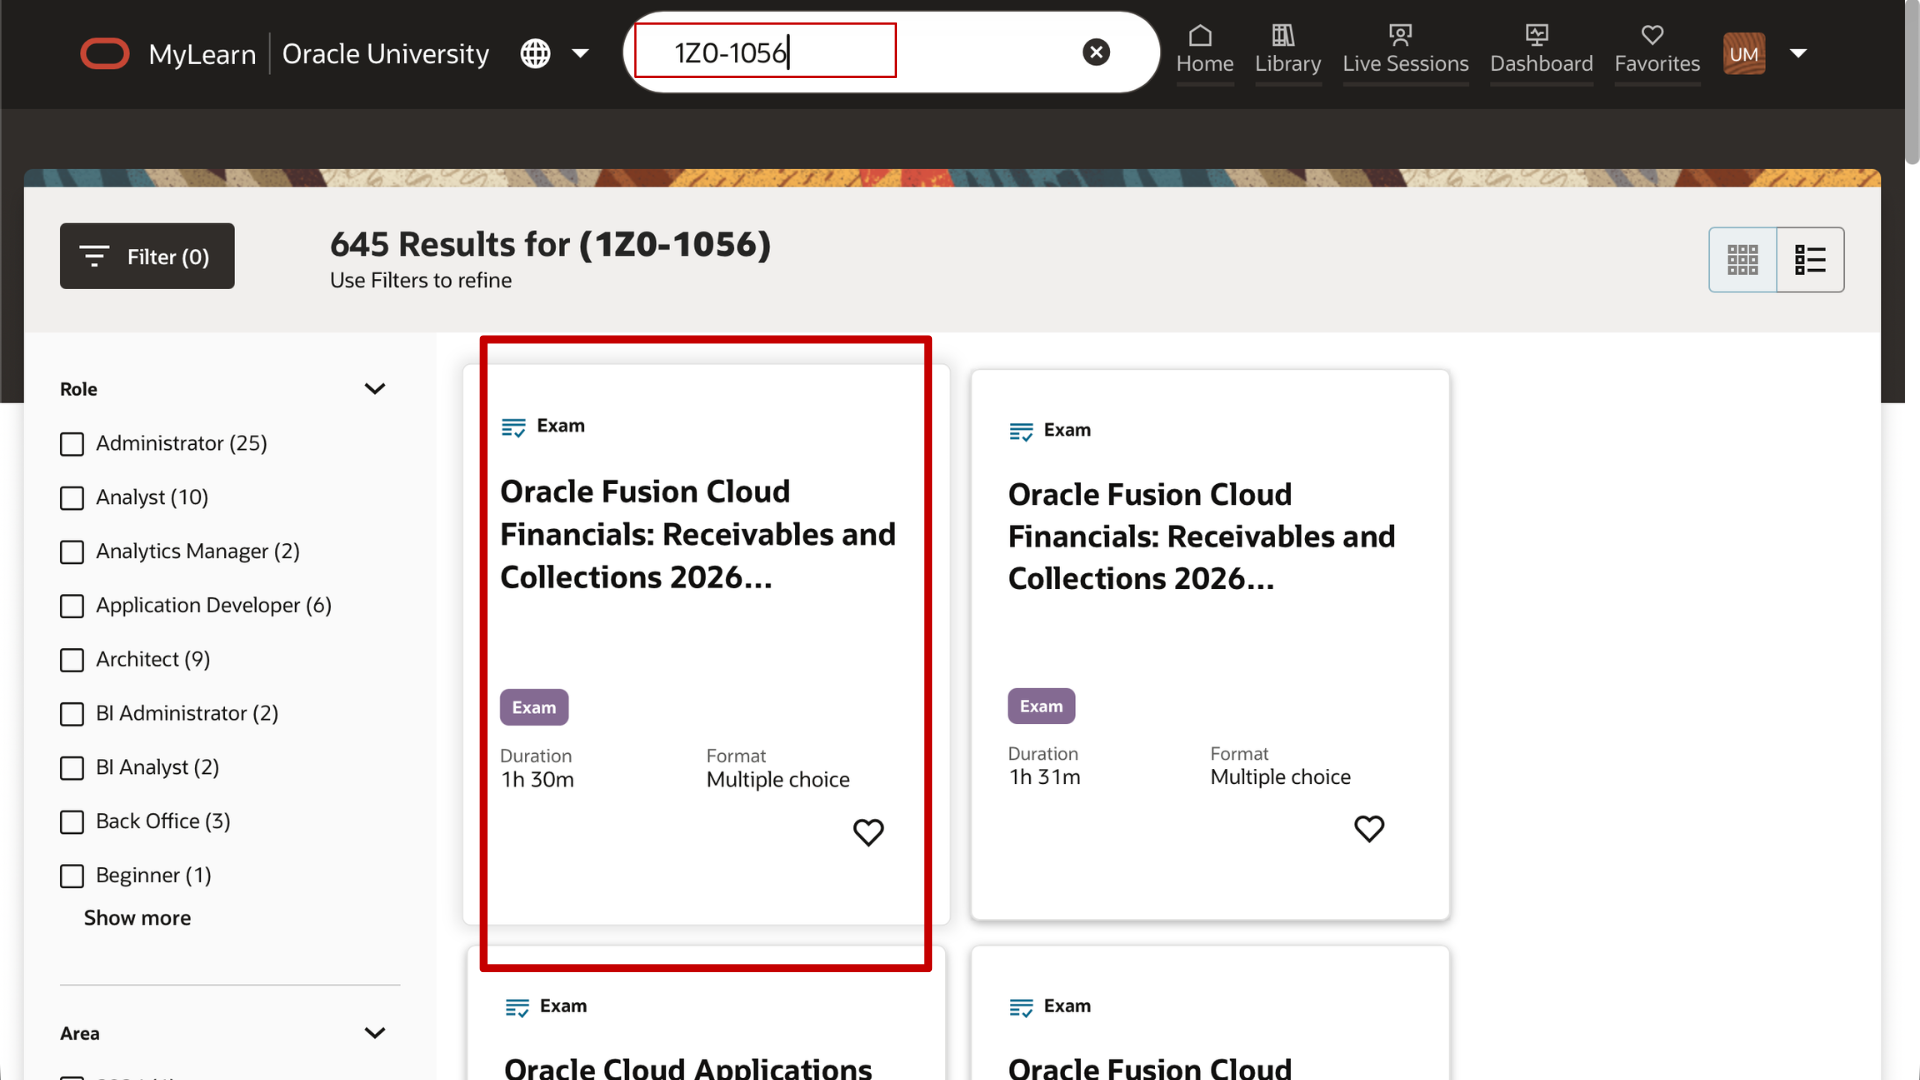This screenshot has width=1920, height=1080.
Task: Click the globe language icon
Action: click(x=536, y=53)
